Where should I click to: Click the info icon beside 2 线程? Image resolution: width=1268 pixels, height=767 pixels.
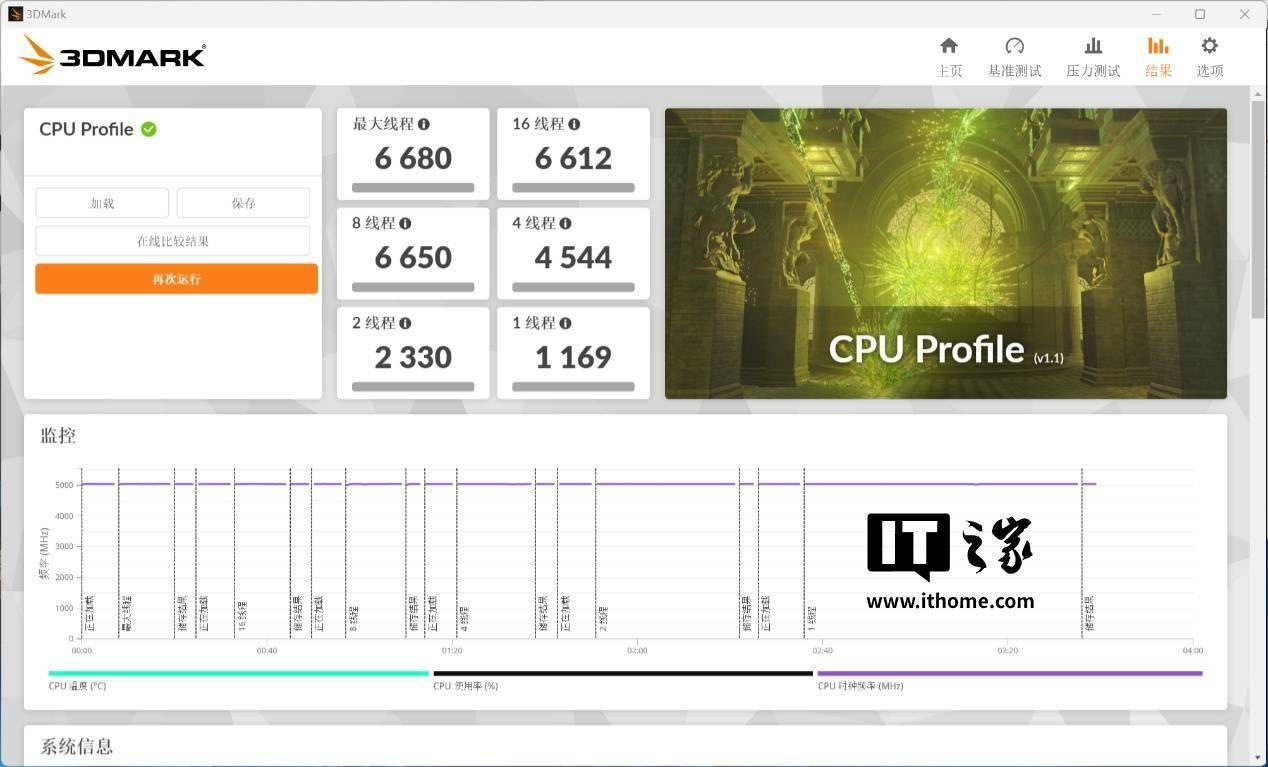tap(405, 323)
